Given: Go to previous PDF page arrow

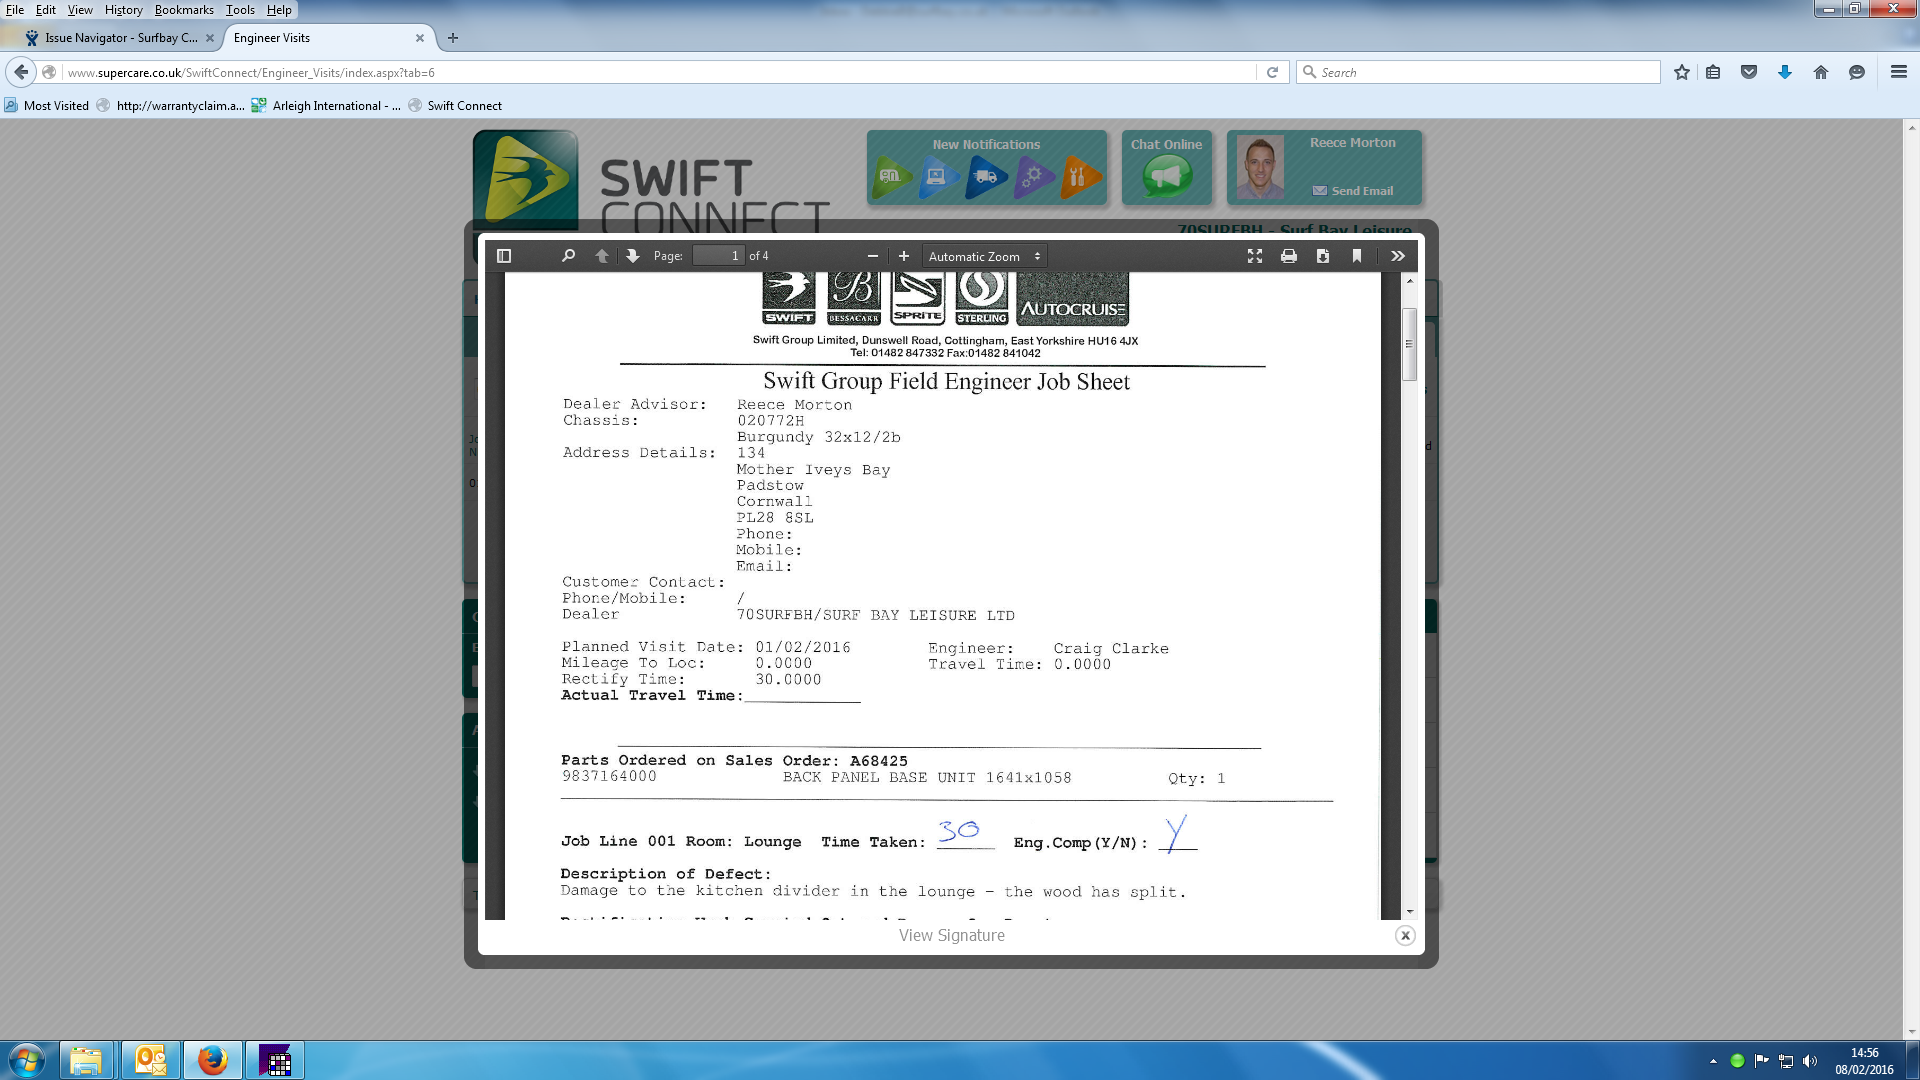Looking at the screenshot, I should tap(602, 256).
